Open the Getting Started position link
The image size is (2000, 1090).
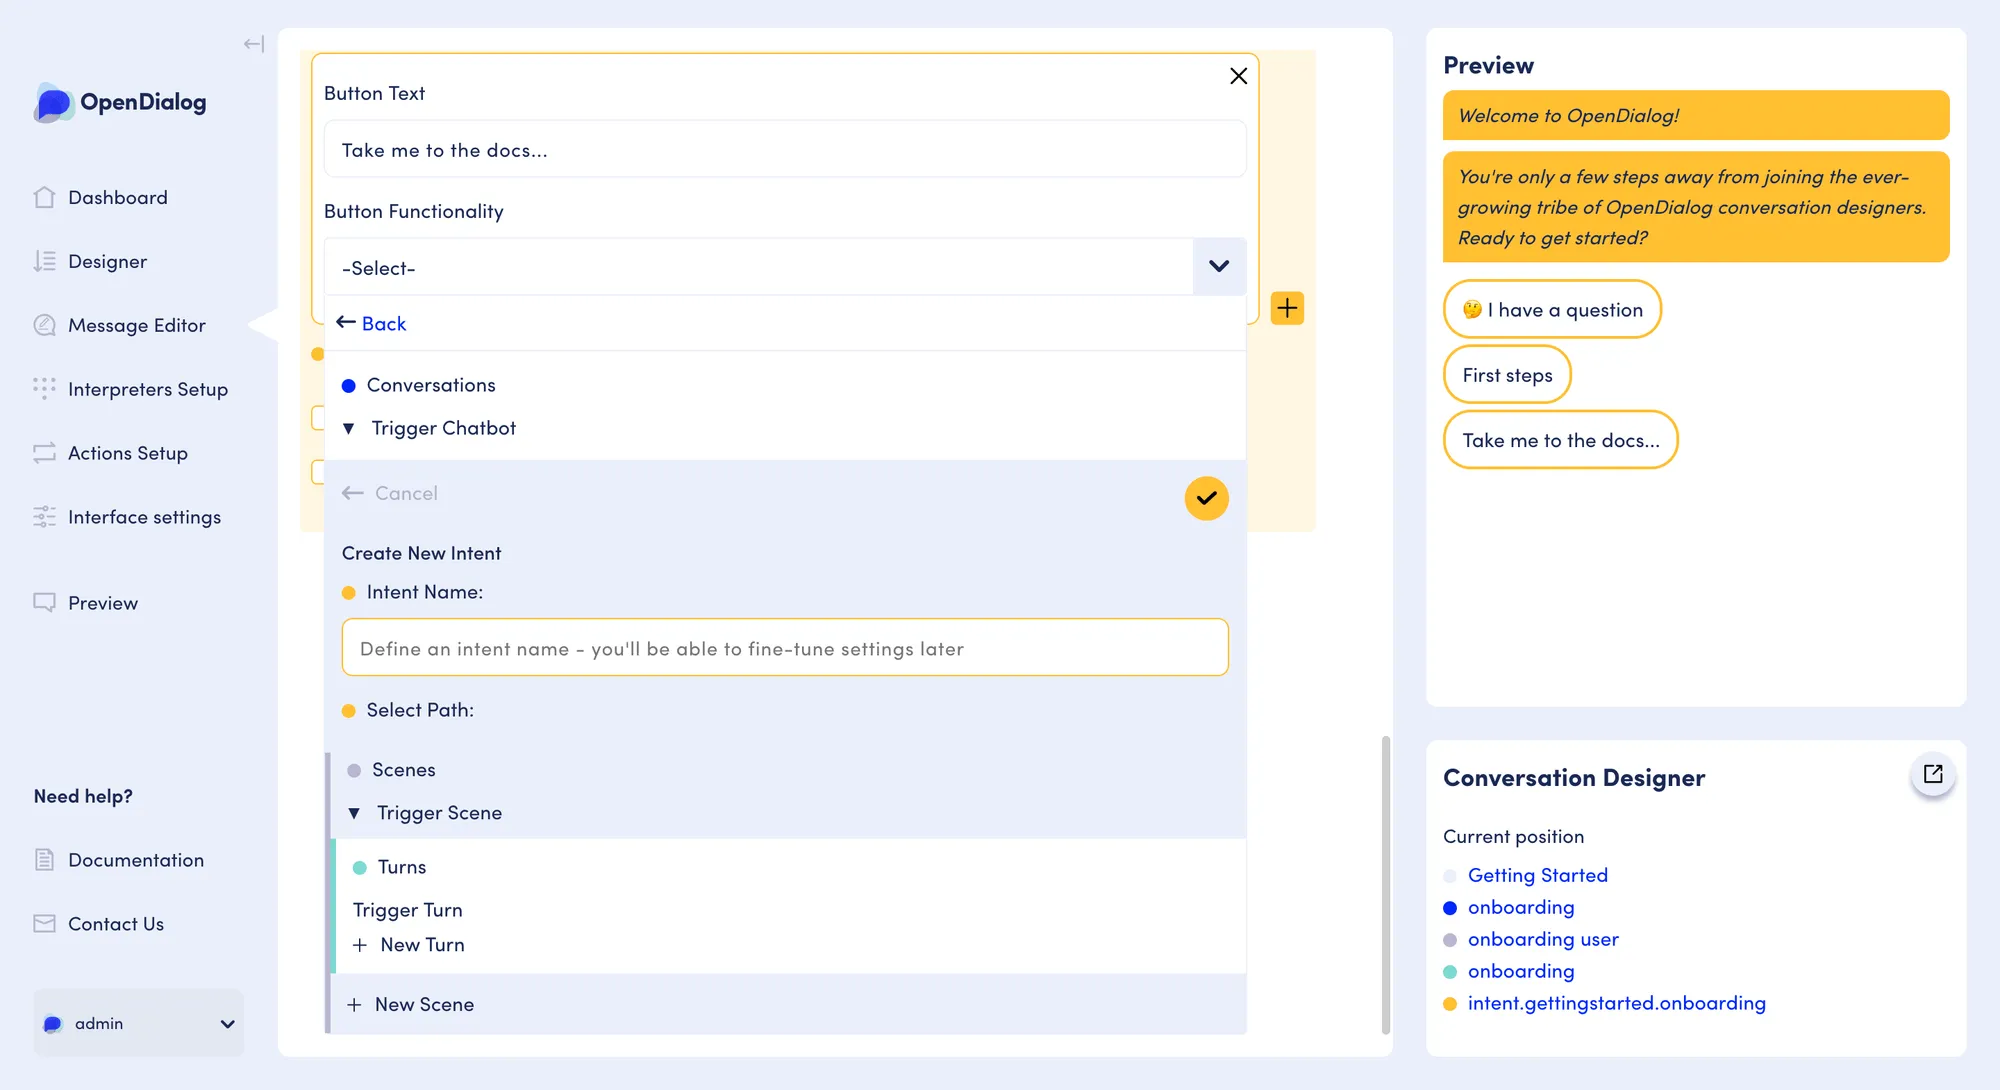tap(1538, 875)
